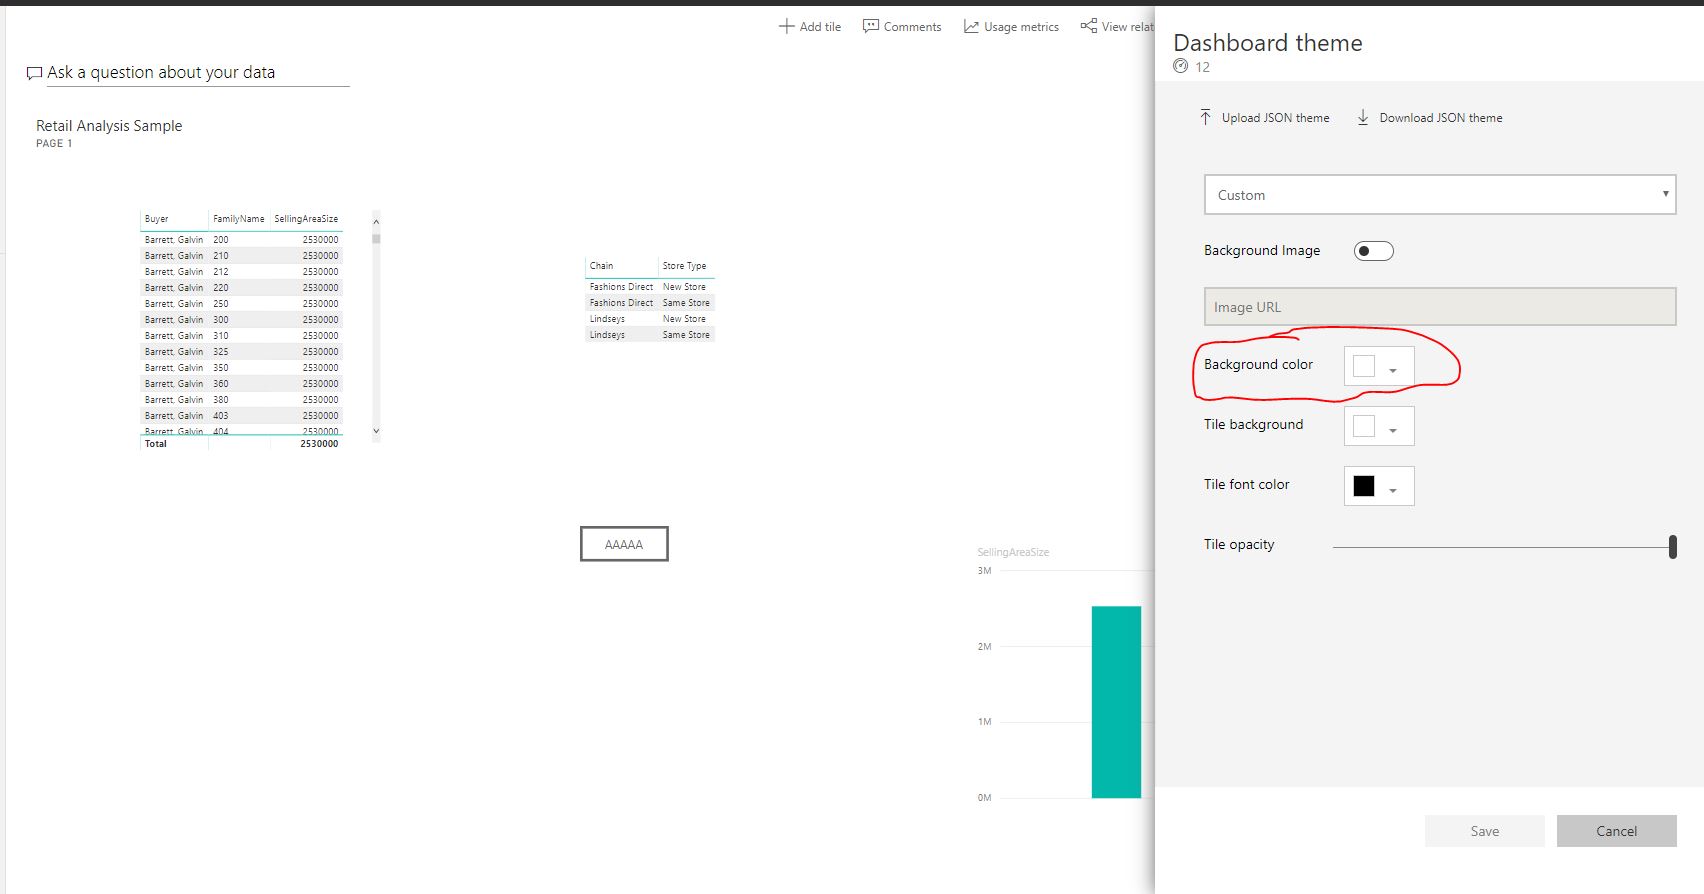Click the View related toolbar item

point(1117,27)
